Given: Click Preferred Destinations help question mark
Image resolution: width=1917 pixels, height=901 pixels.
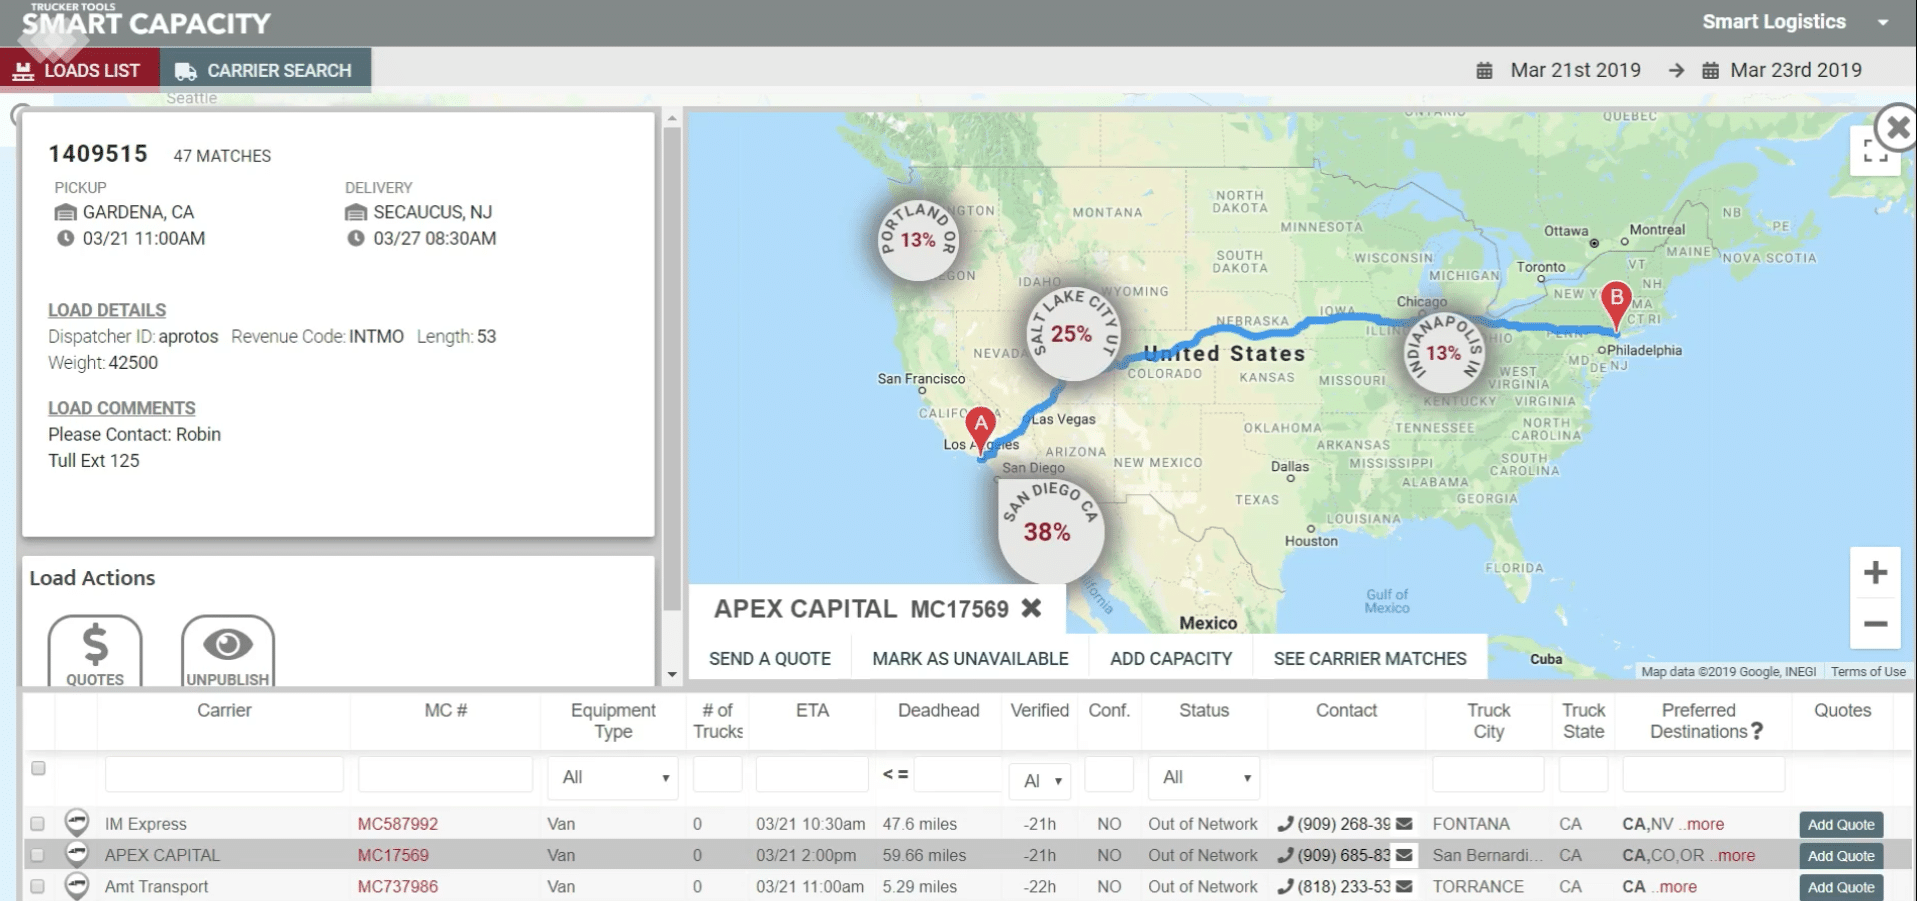Looking at the screenshot, I should pos(1757,731).
